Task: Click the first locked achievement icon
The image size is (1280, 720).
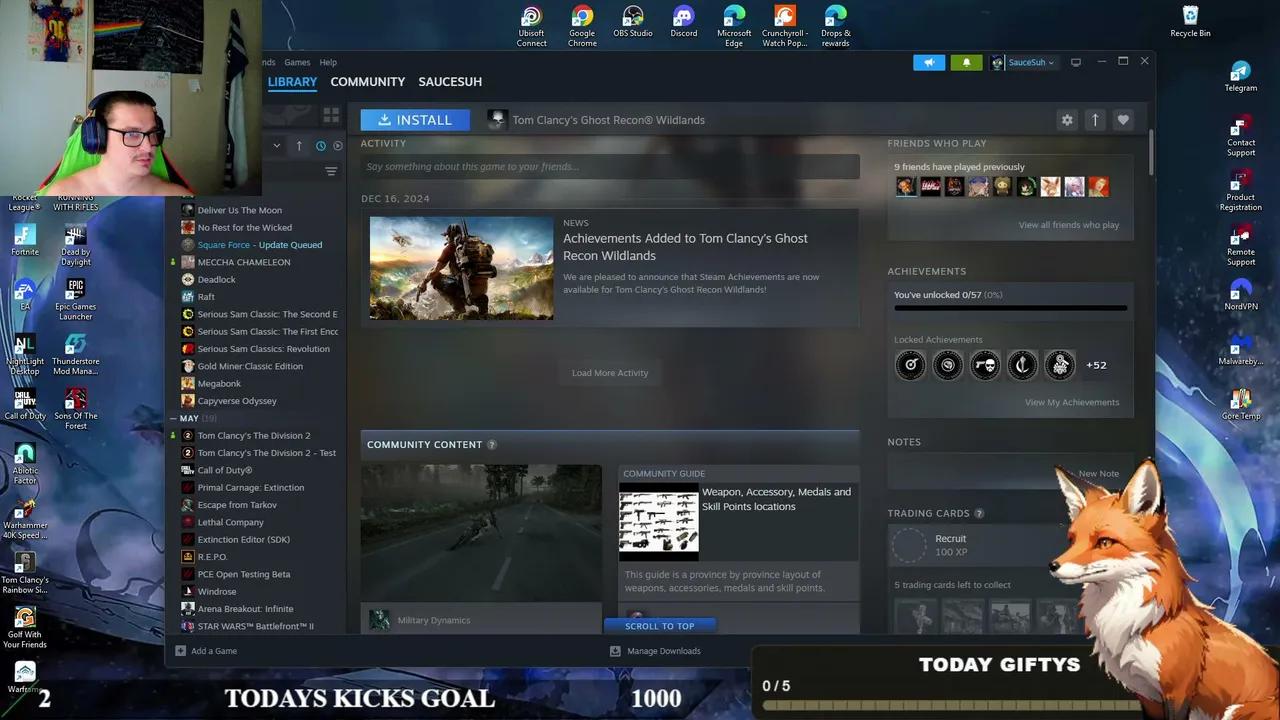Action: (x=910, y=365)
